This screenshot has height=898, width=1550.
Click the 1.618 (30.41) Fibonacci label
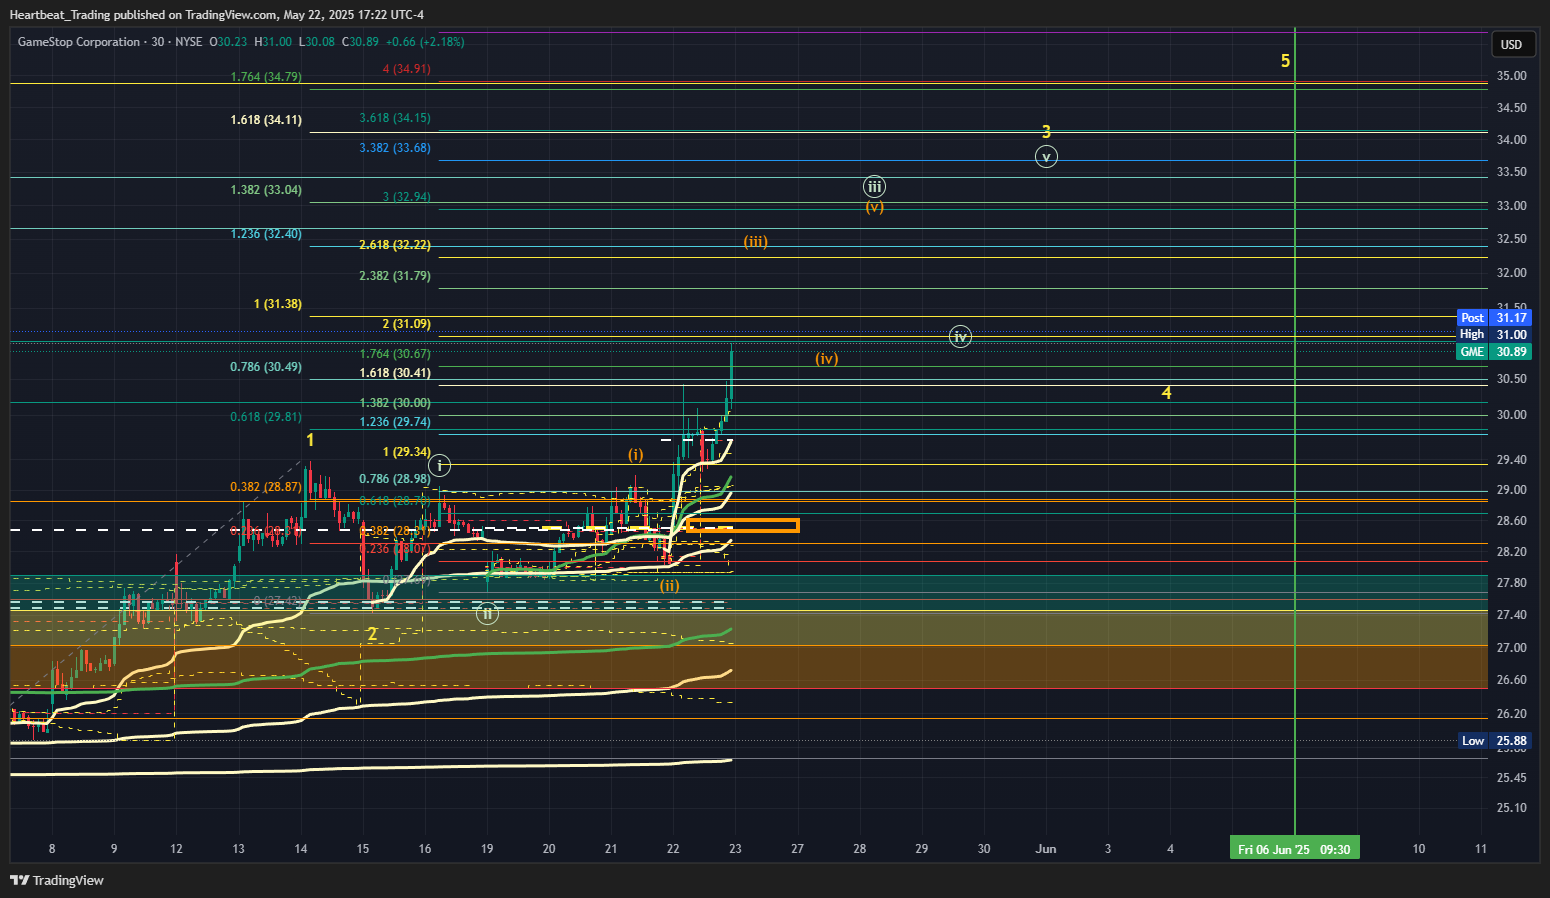[395, 373]
